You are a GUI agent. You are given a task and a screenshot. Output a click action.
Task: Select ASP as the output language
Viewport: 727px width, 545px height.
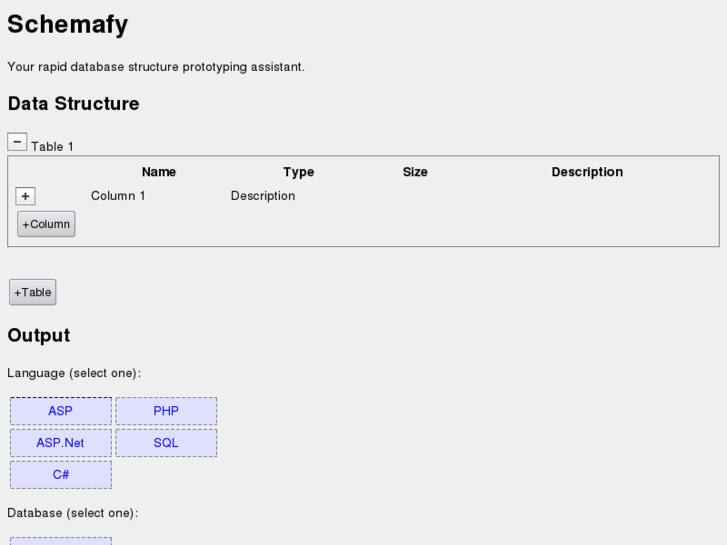pos(61,411)
